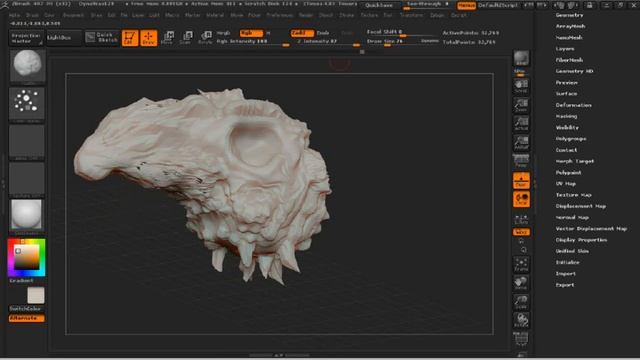Adjust the Draw Size slider

pos(402,42)
